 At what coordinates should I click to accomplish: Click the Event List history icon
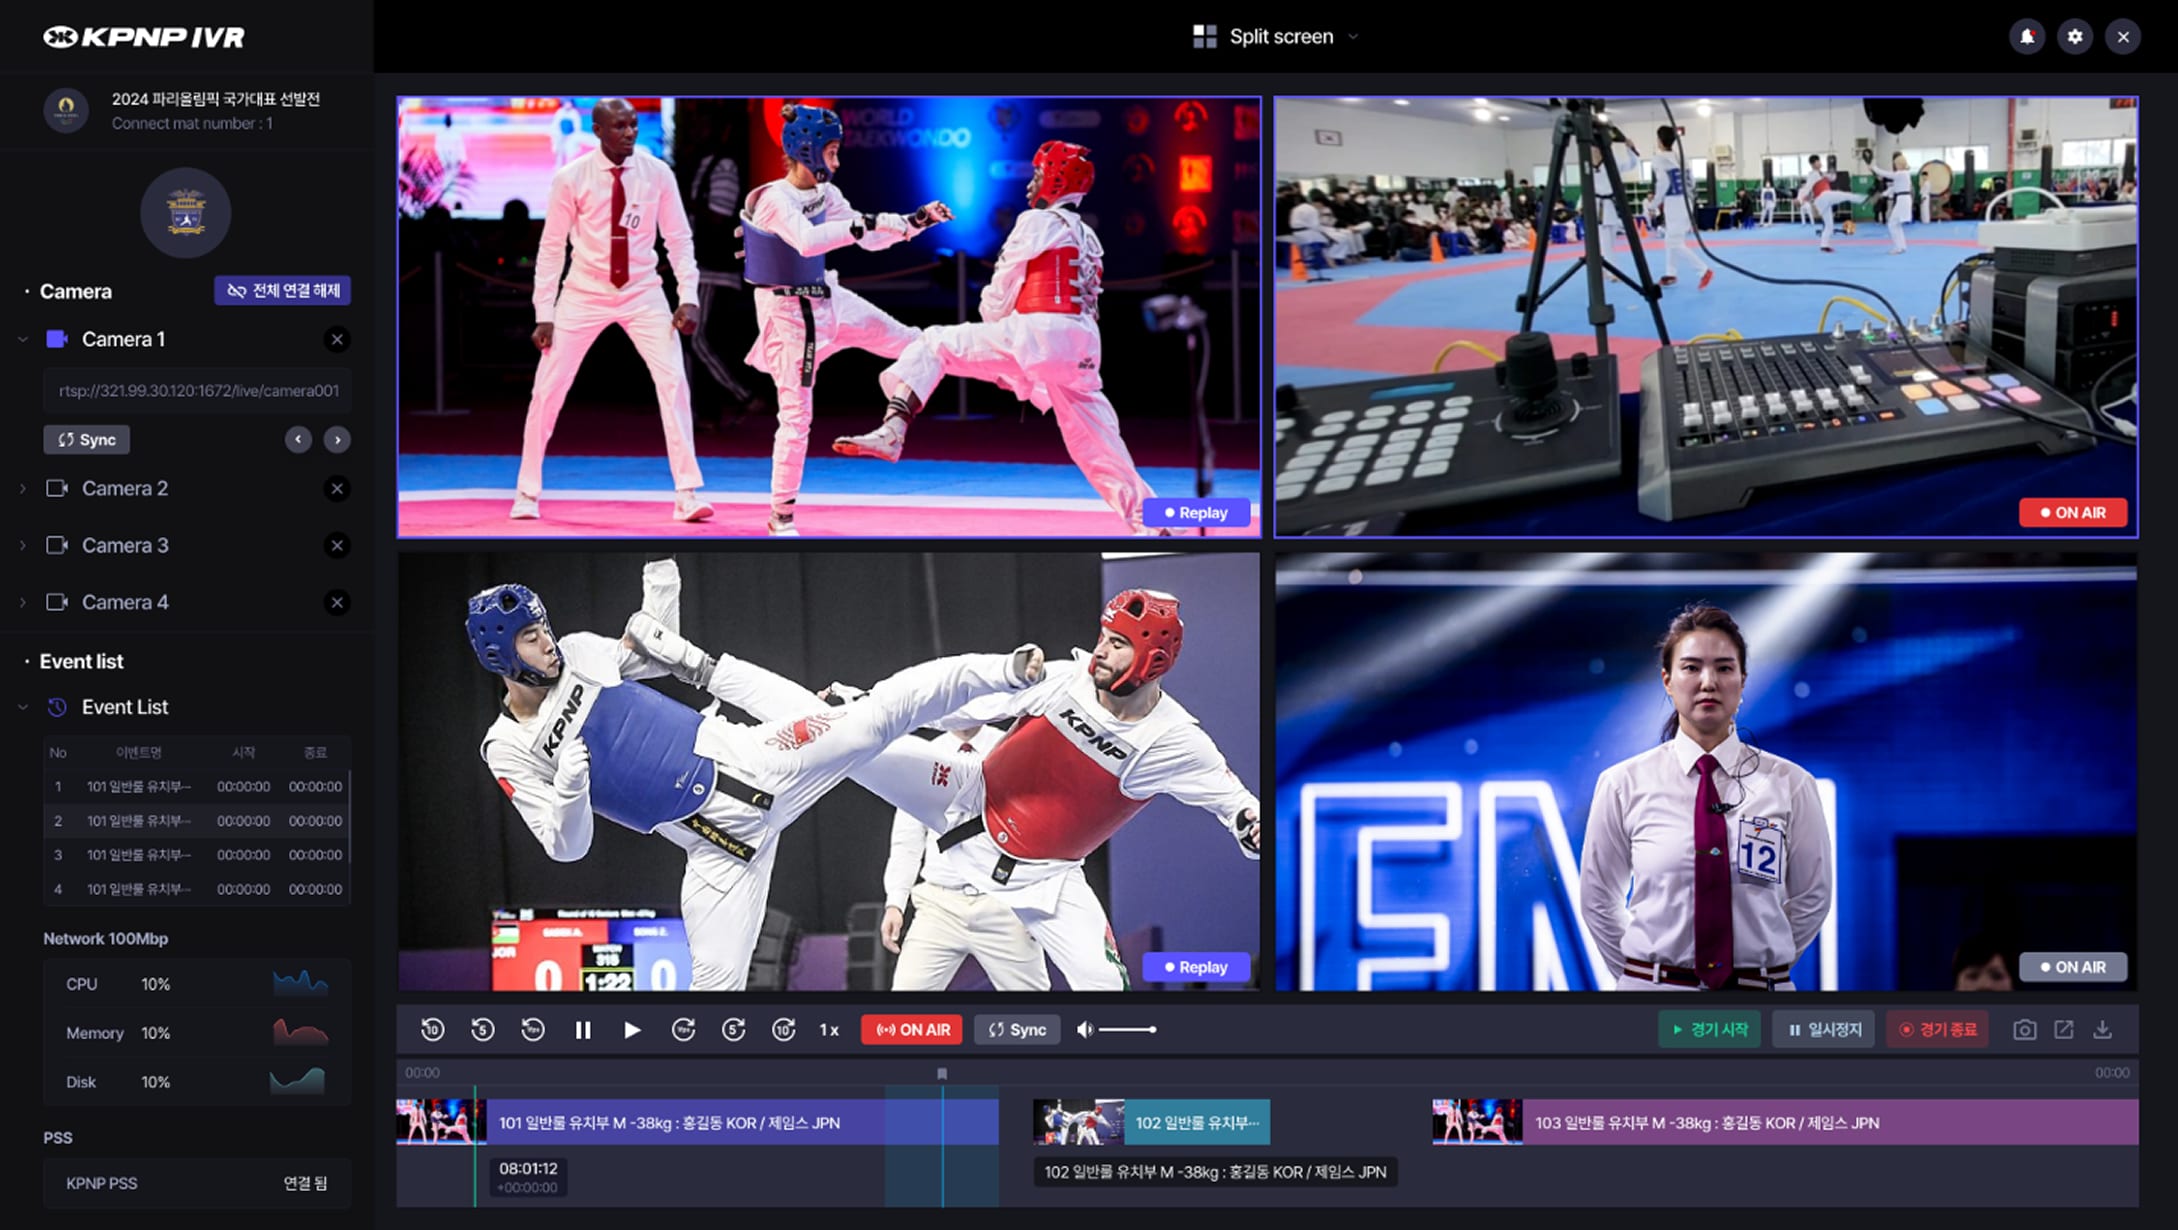click(x=57, y=707)
